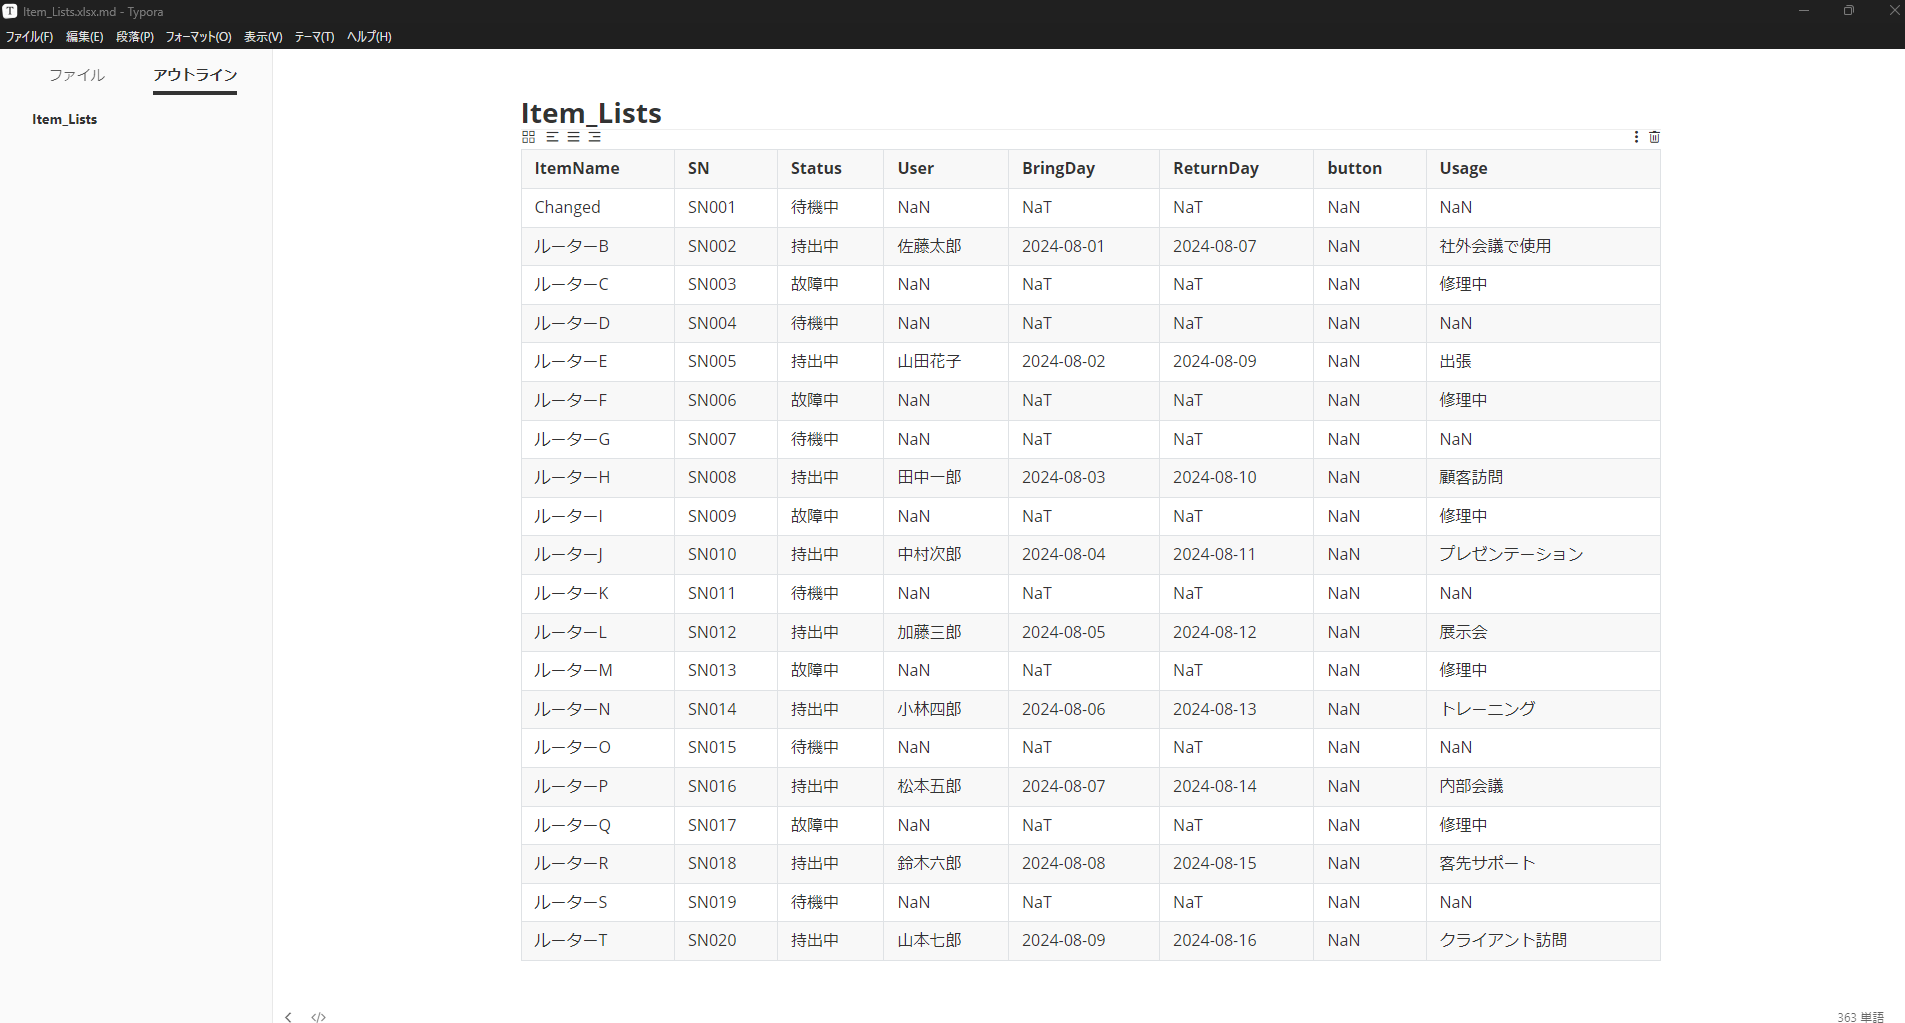Delete the table with the trash icon
1905x1023 pixels.
tap(1655, 137)
